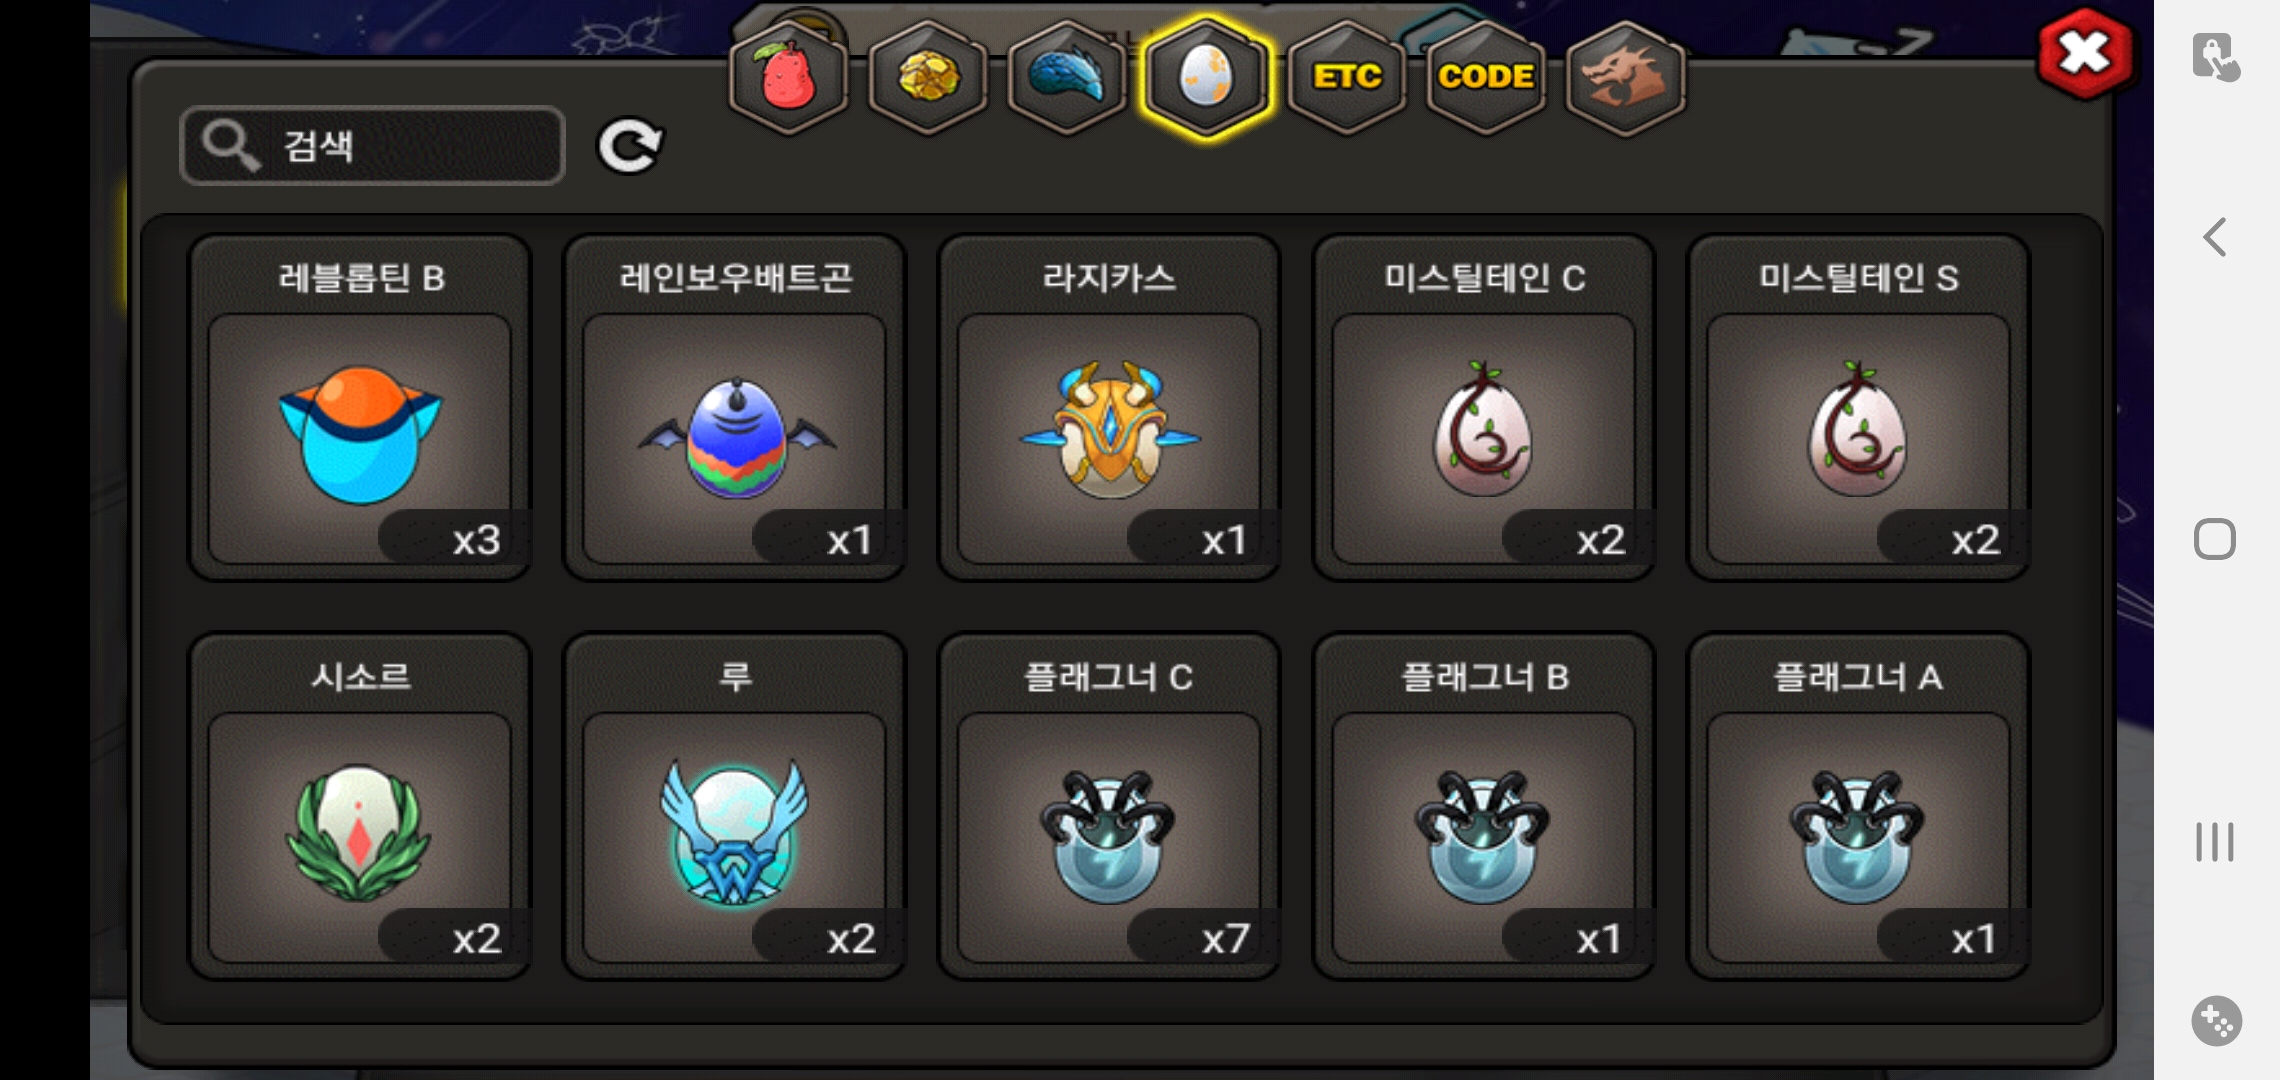The image size is (2280, 1080).
Task: Select the 레인보우배트곤 egg
Action: [735, 408]
